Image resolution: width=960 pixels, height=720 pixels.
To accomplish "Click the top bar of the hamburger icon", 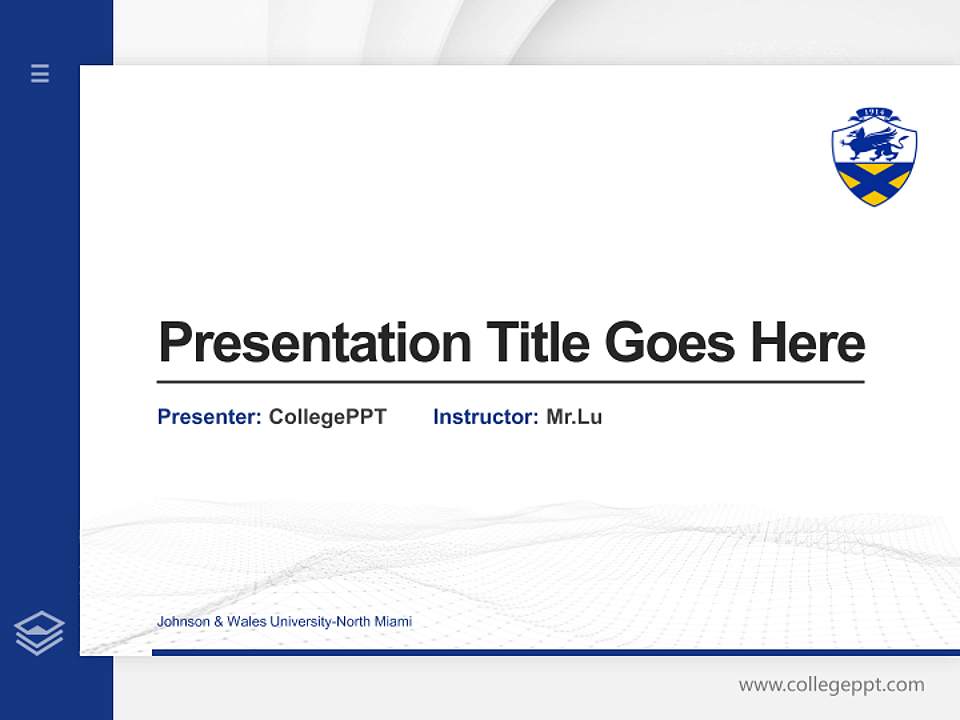I will 39,68.
